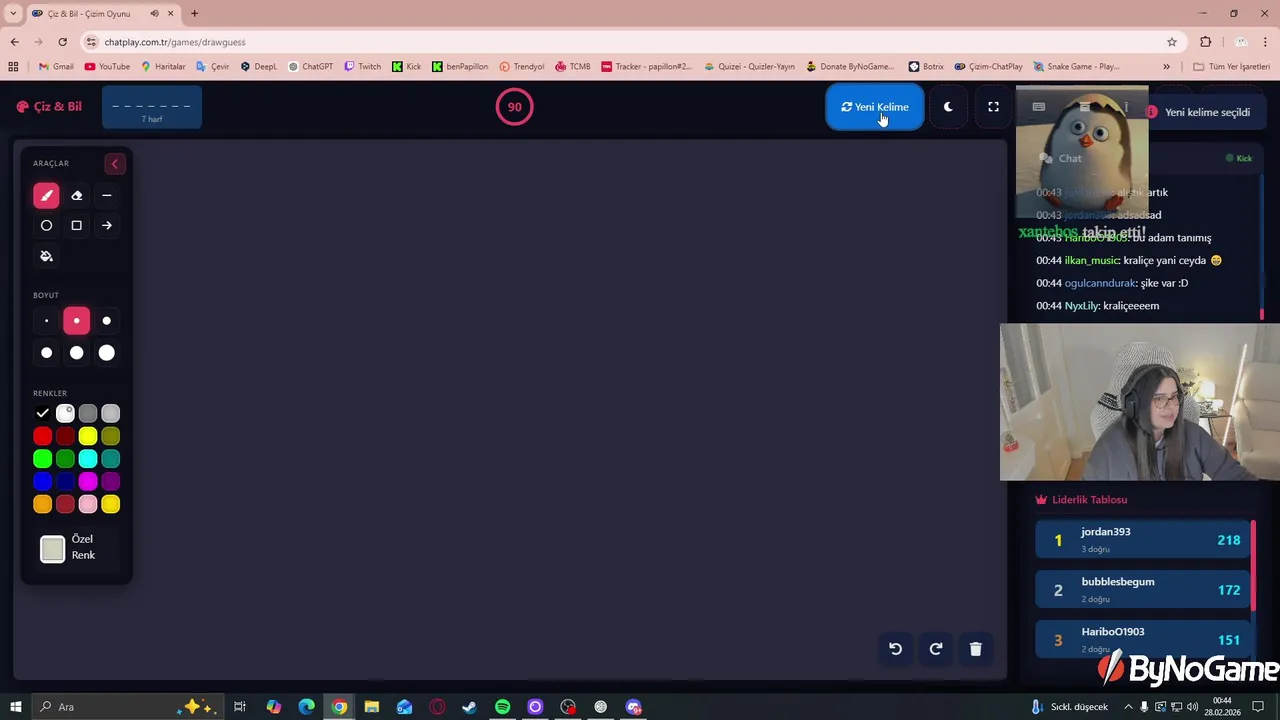Open the Chrome apps grid
This screenshot has height=720, width=1280.
(x=13, y=67)
